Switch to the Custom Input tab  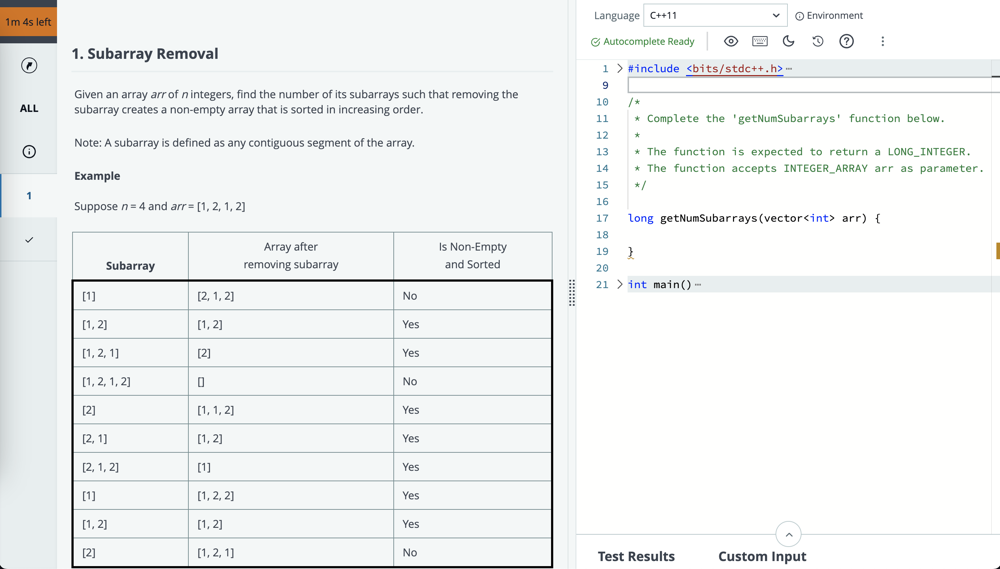(761, 556)
